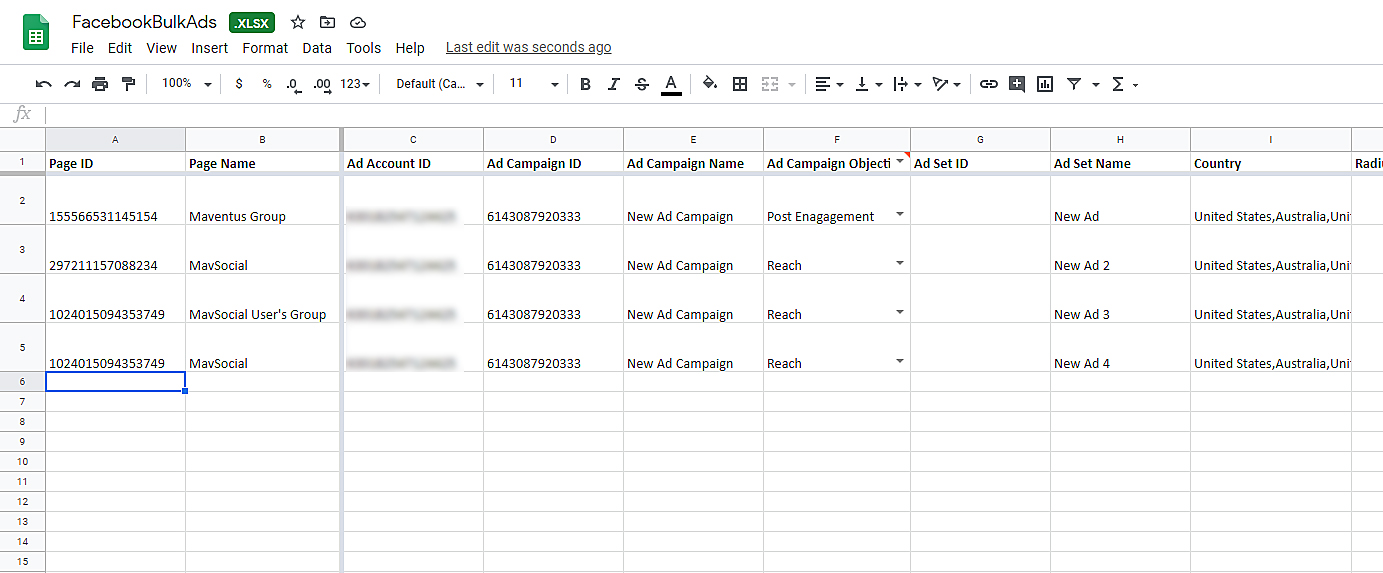Viewport: 1383px width, 573px height.
Task: Select the New Ad 3 cell
Action: click(1120, 298)
